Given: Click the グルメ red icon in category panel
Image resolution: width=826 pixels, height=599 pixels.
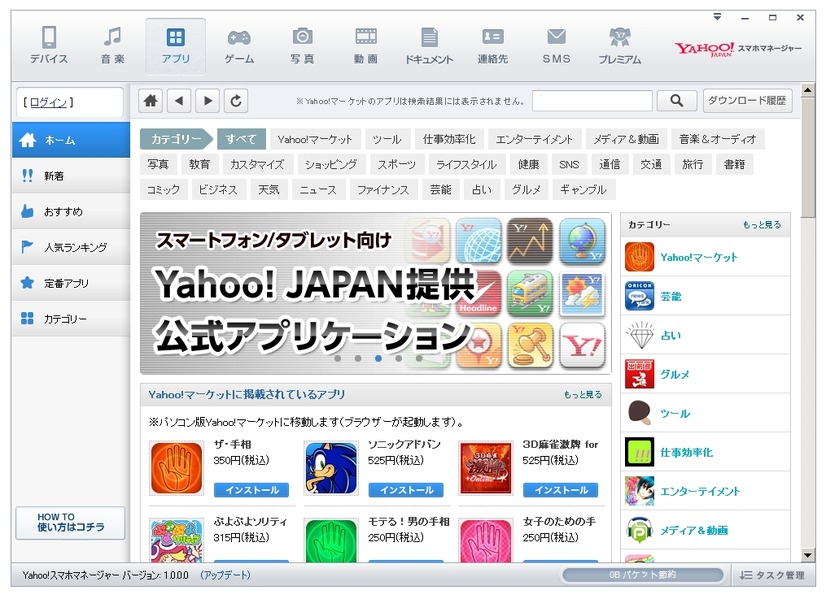Looking at the screenshot, I should tap(640, 374).
